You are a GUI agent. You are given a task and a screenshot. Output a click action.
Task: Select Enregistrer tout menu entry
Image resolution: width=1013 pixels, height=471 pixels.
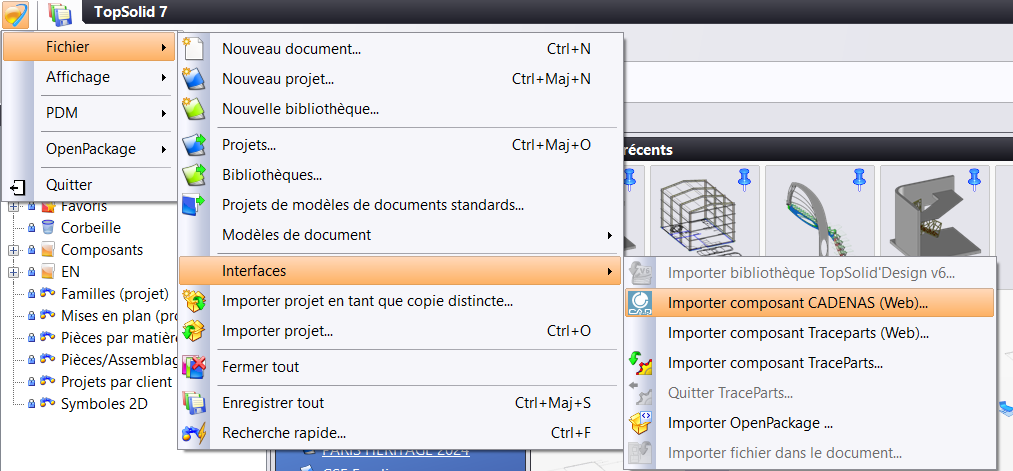[x=400, y=403]
